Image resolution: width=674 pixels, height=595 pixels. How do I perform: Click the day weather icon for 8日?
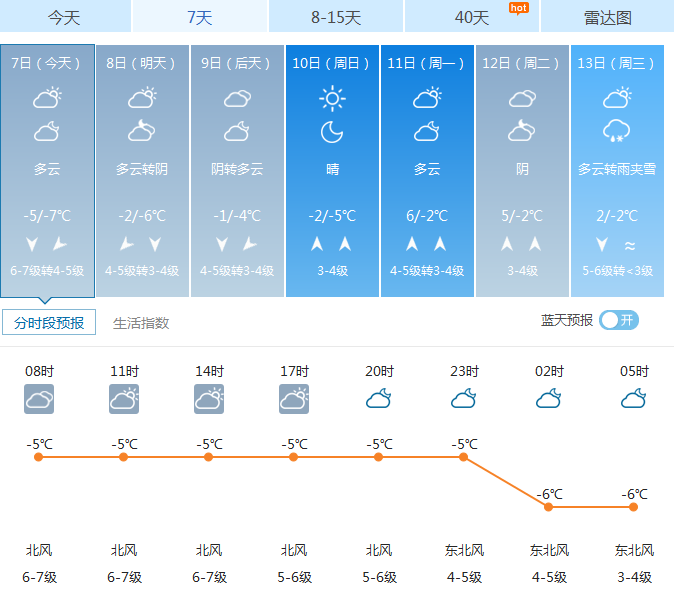tap(142, 98)
